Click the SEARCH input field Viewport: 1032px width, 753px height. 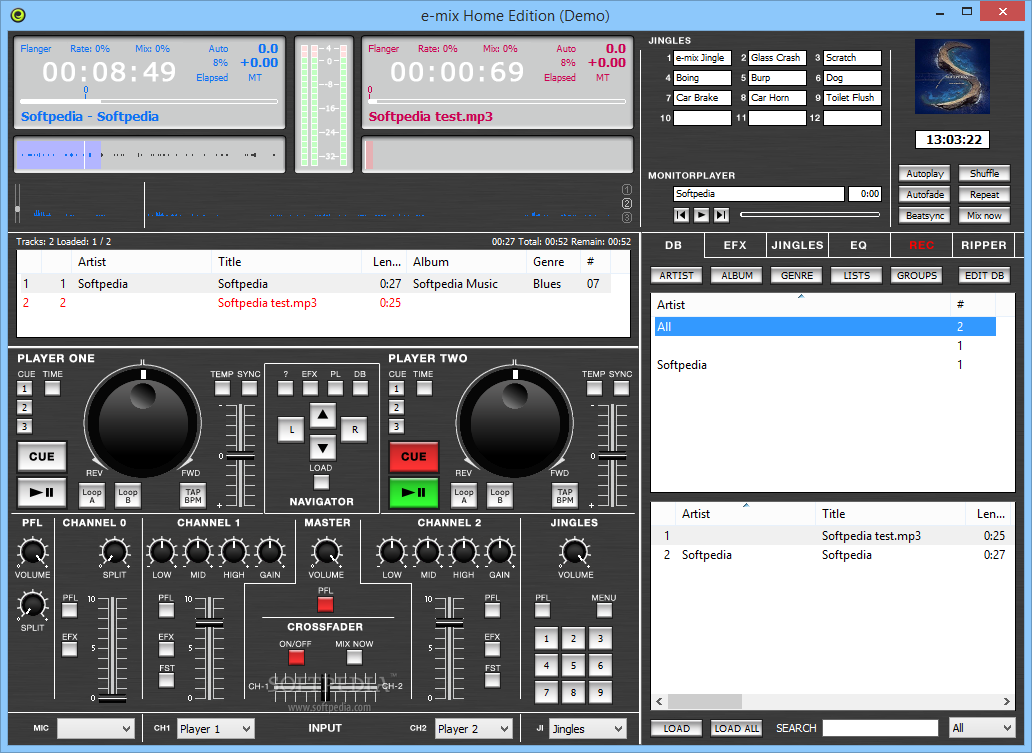(x=880, y=728)
